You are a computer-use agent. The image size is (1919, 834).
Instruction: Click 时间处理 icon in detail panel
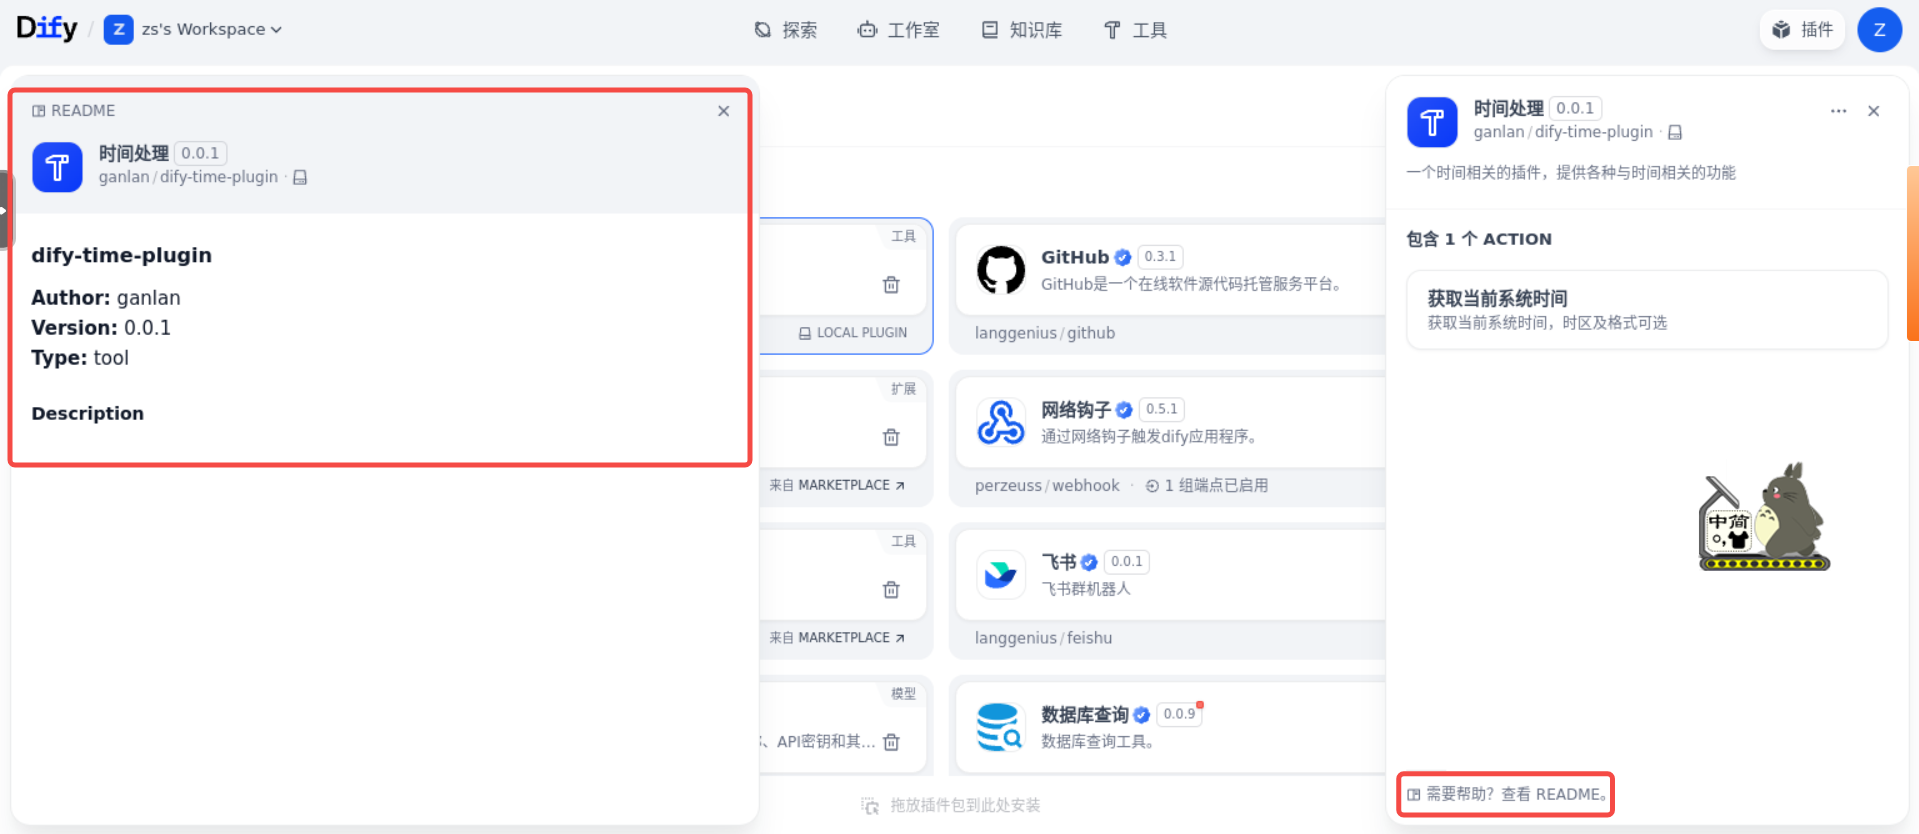[x=1432, y=122]
